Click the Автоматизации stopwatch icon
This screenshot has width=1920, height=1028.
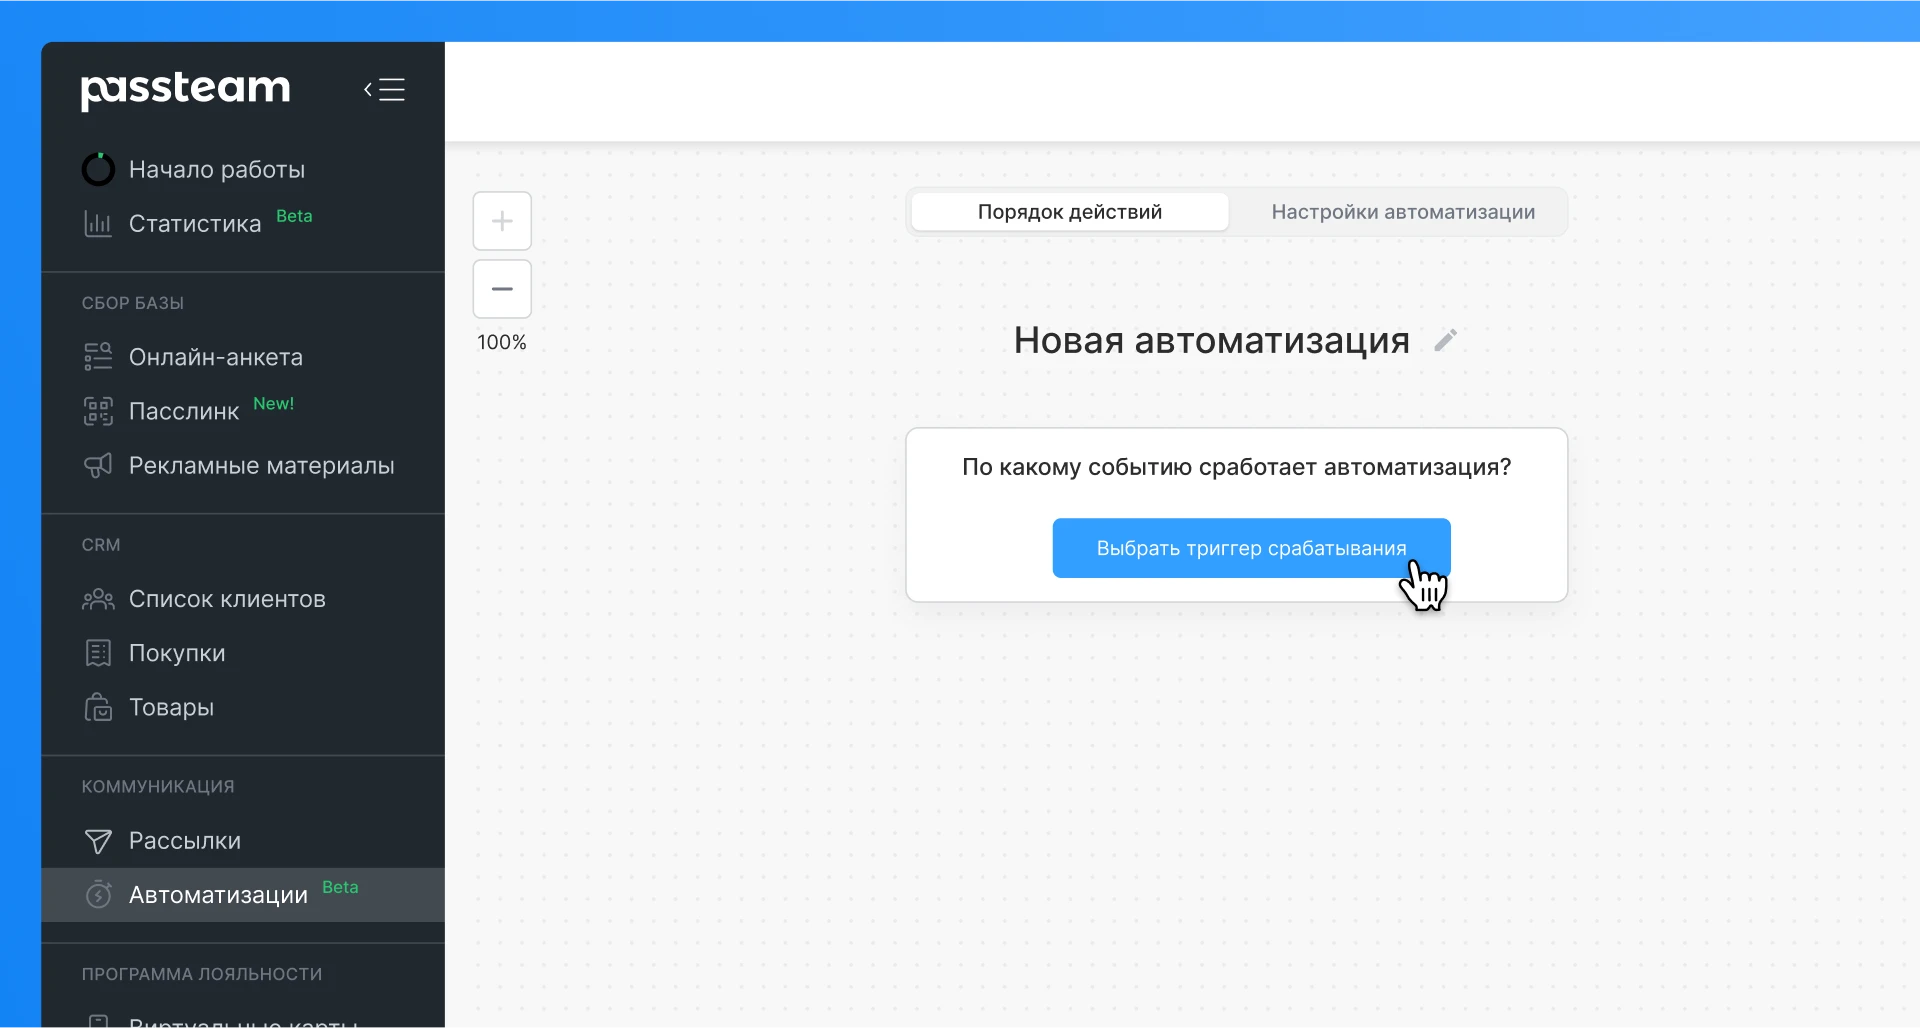click(98, 894)
